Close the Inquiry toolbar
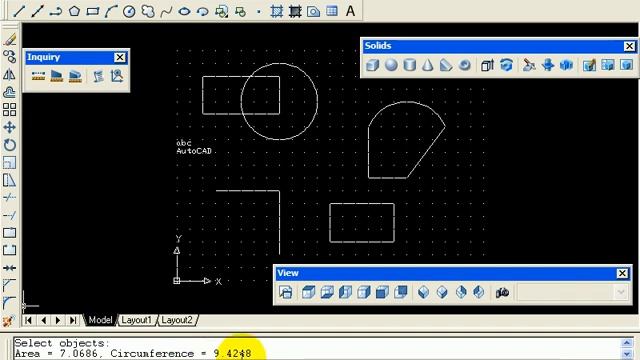The image size is (640, 360). 120,58
